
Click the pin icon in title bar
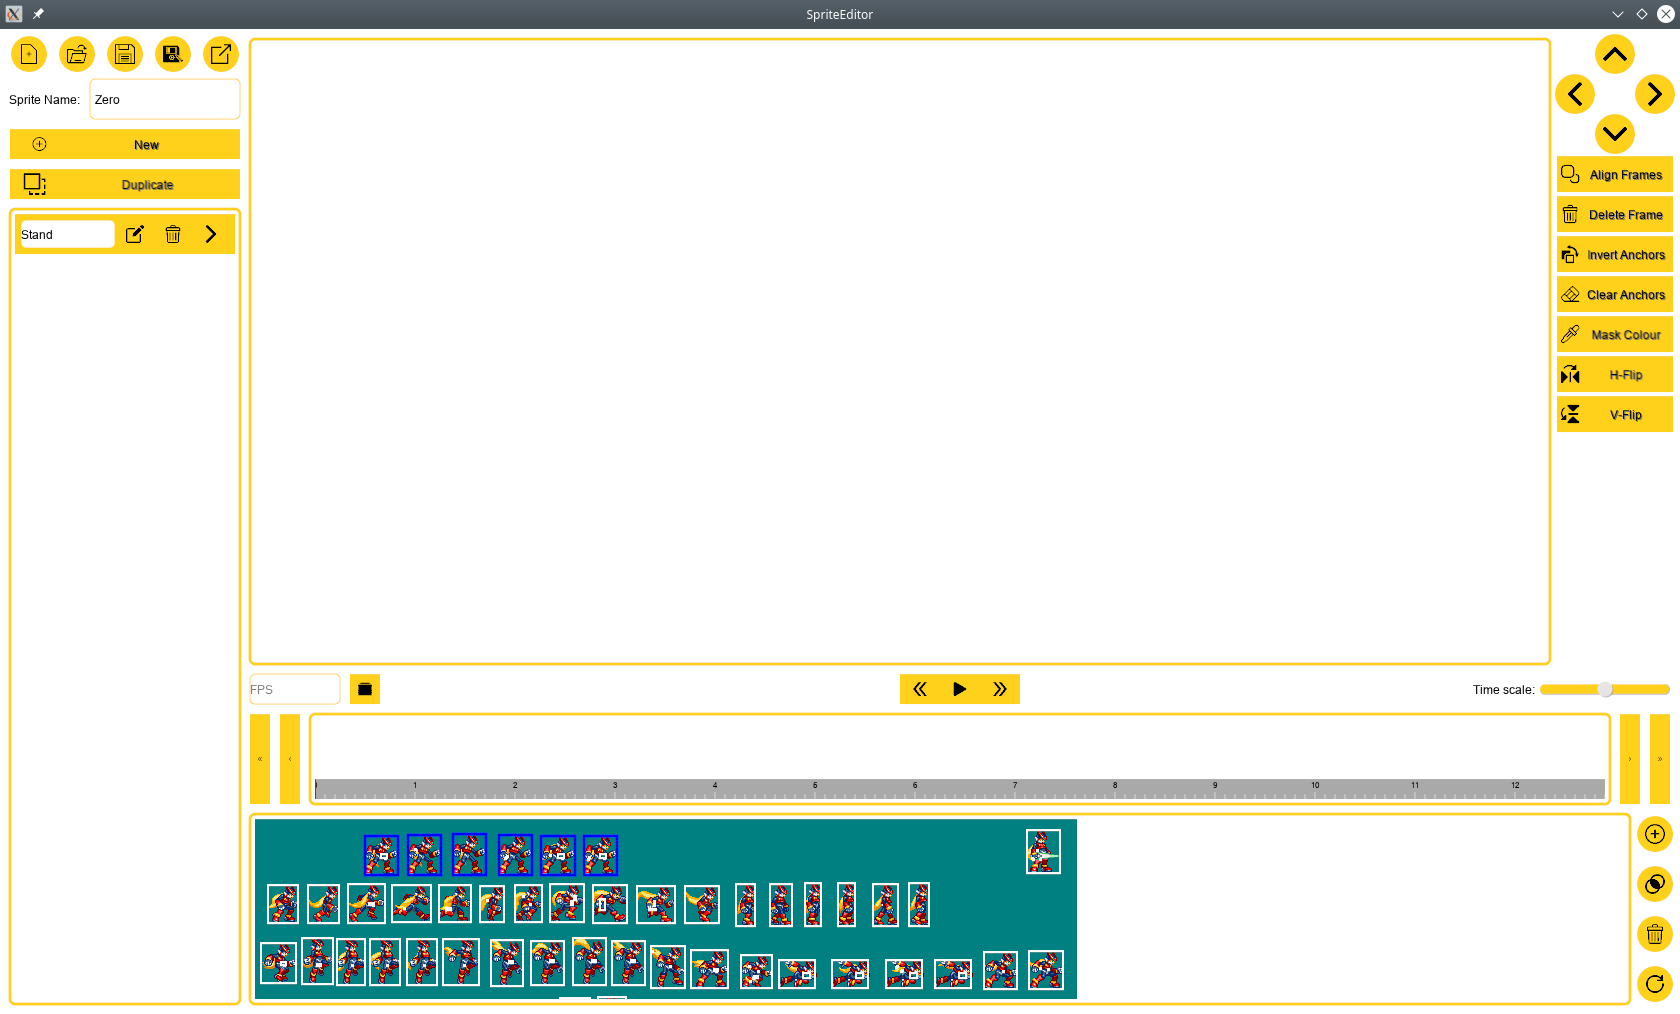point(38,14)
